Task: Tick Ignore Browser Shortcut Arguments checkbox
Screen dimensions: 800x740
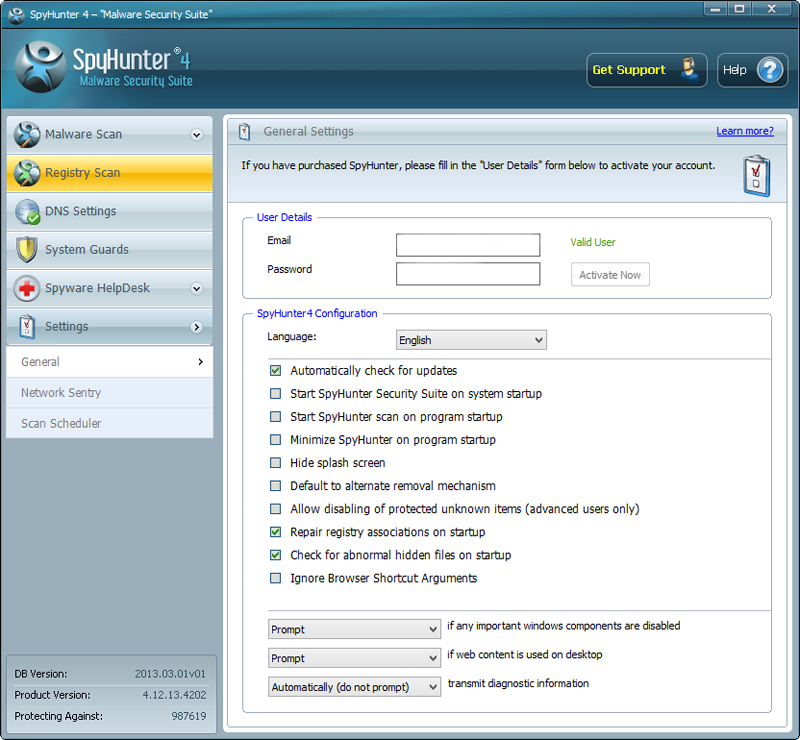Action: pyautogui.click(x=276, y=578)
